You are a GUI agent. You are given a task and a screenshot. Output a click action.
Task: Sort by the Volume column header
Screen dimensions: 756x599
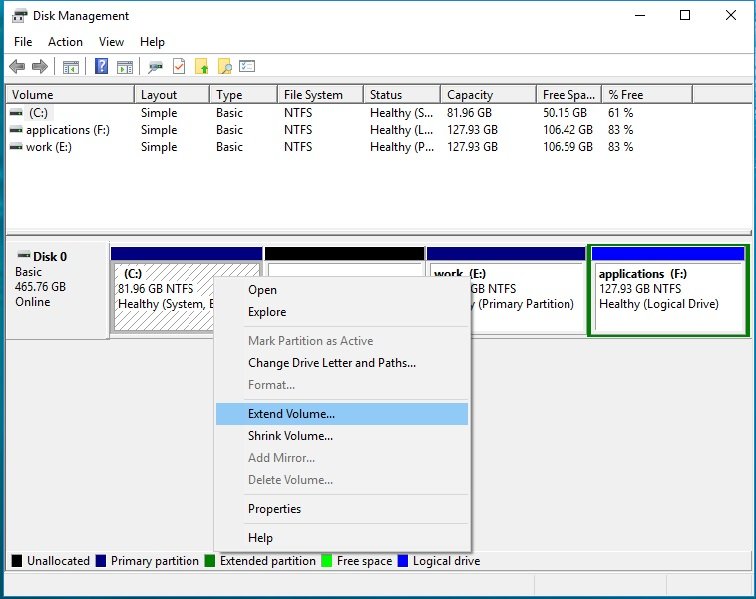pyautogui.click(x=70, y=95)
